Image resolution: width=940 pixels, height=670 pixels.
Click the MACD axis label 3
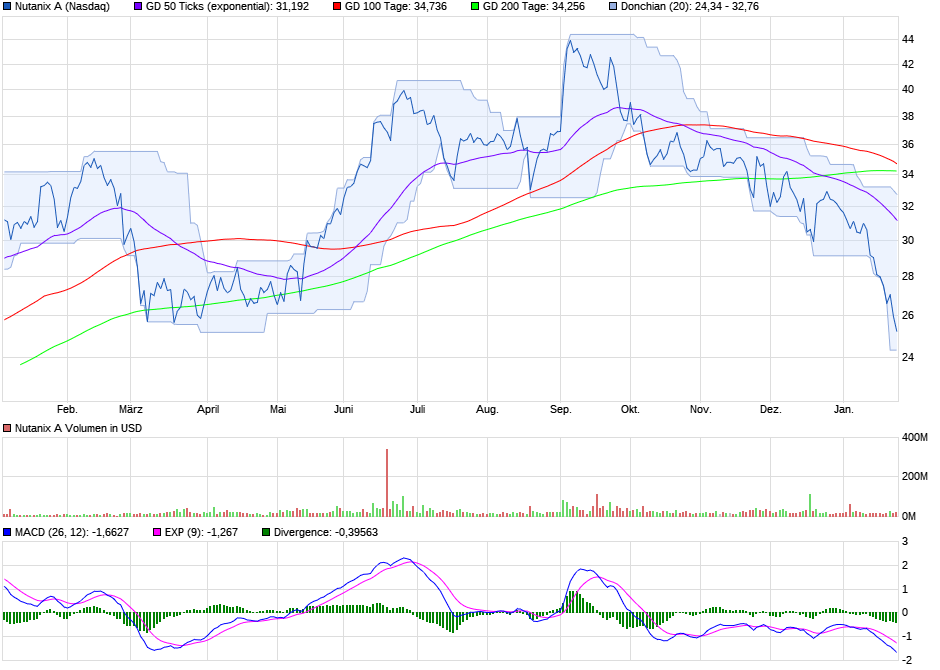[x=905, y=542]
